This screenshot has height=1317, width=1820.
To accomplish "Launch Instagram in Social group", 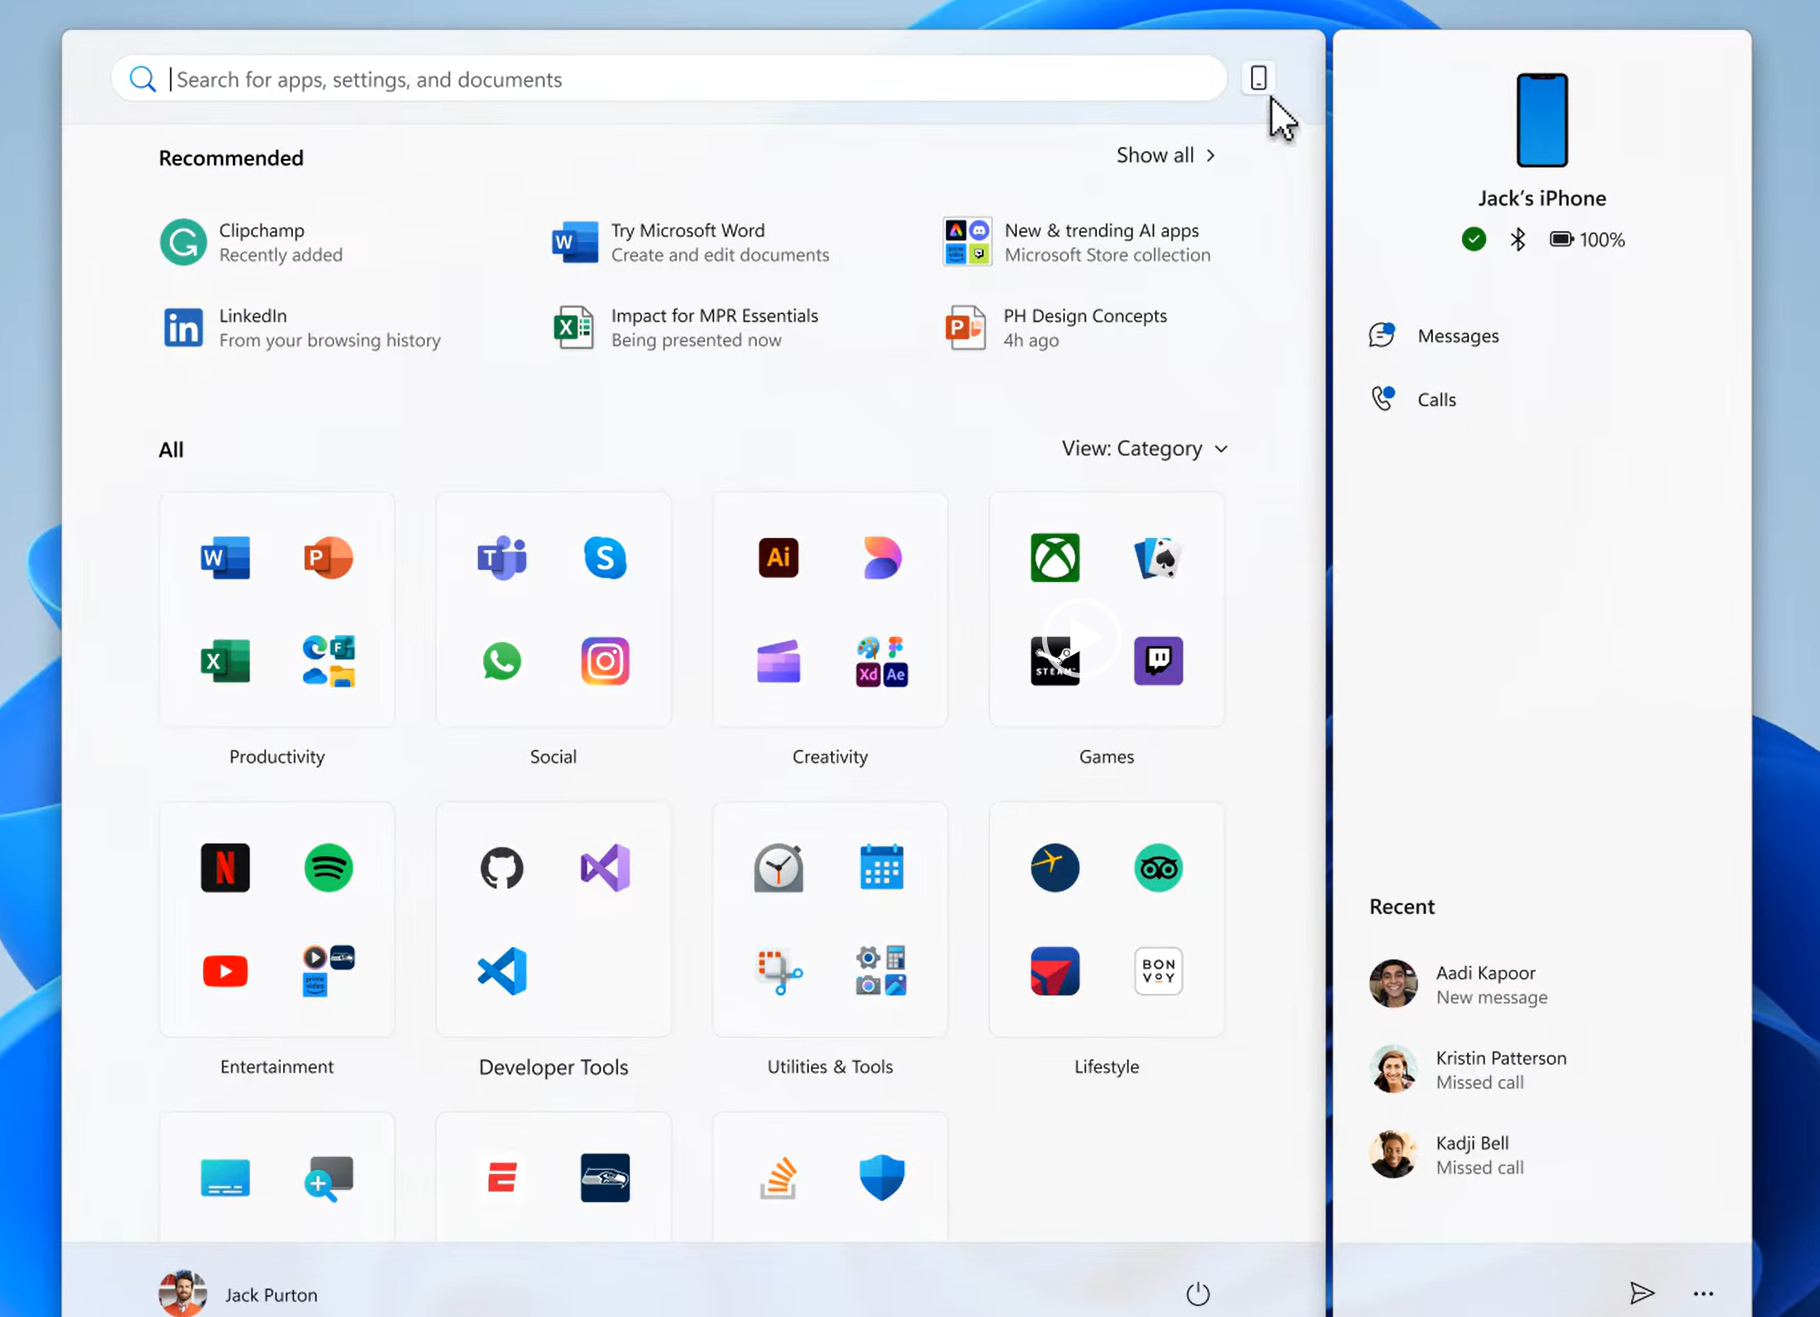I will pyautogui.click(x=605, y=661).
